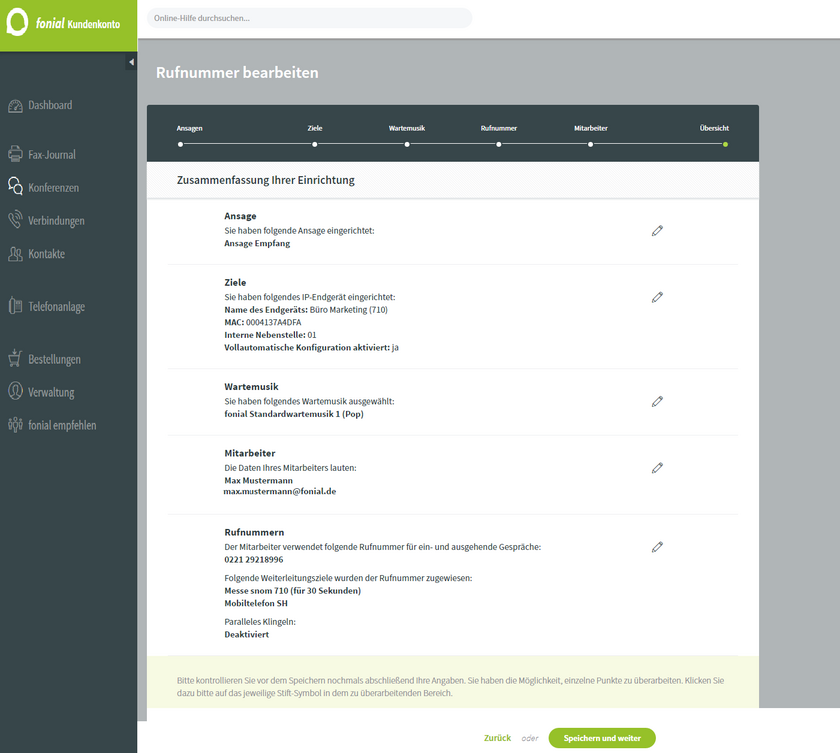Click the Kontakte people icon
This screenshot has height=753, width=840.
click(15, 253)
